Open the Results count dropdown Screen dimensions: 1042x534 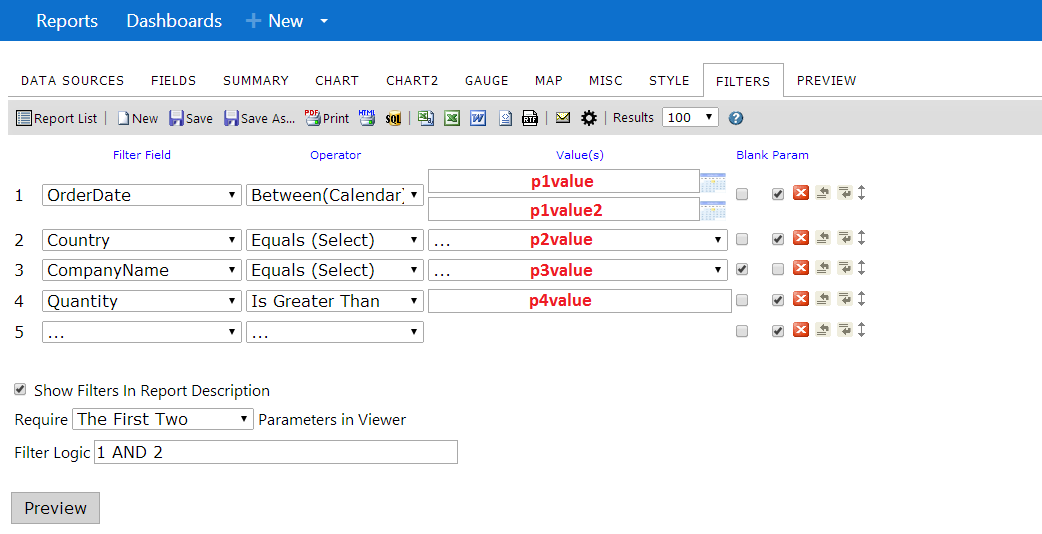click(690, 118)
